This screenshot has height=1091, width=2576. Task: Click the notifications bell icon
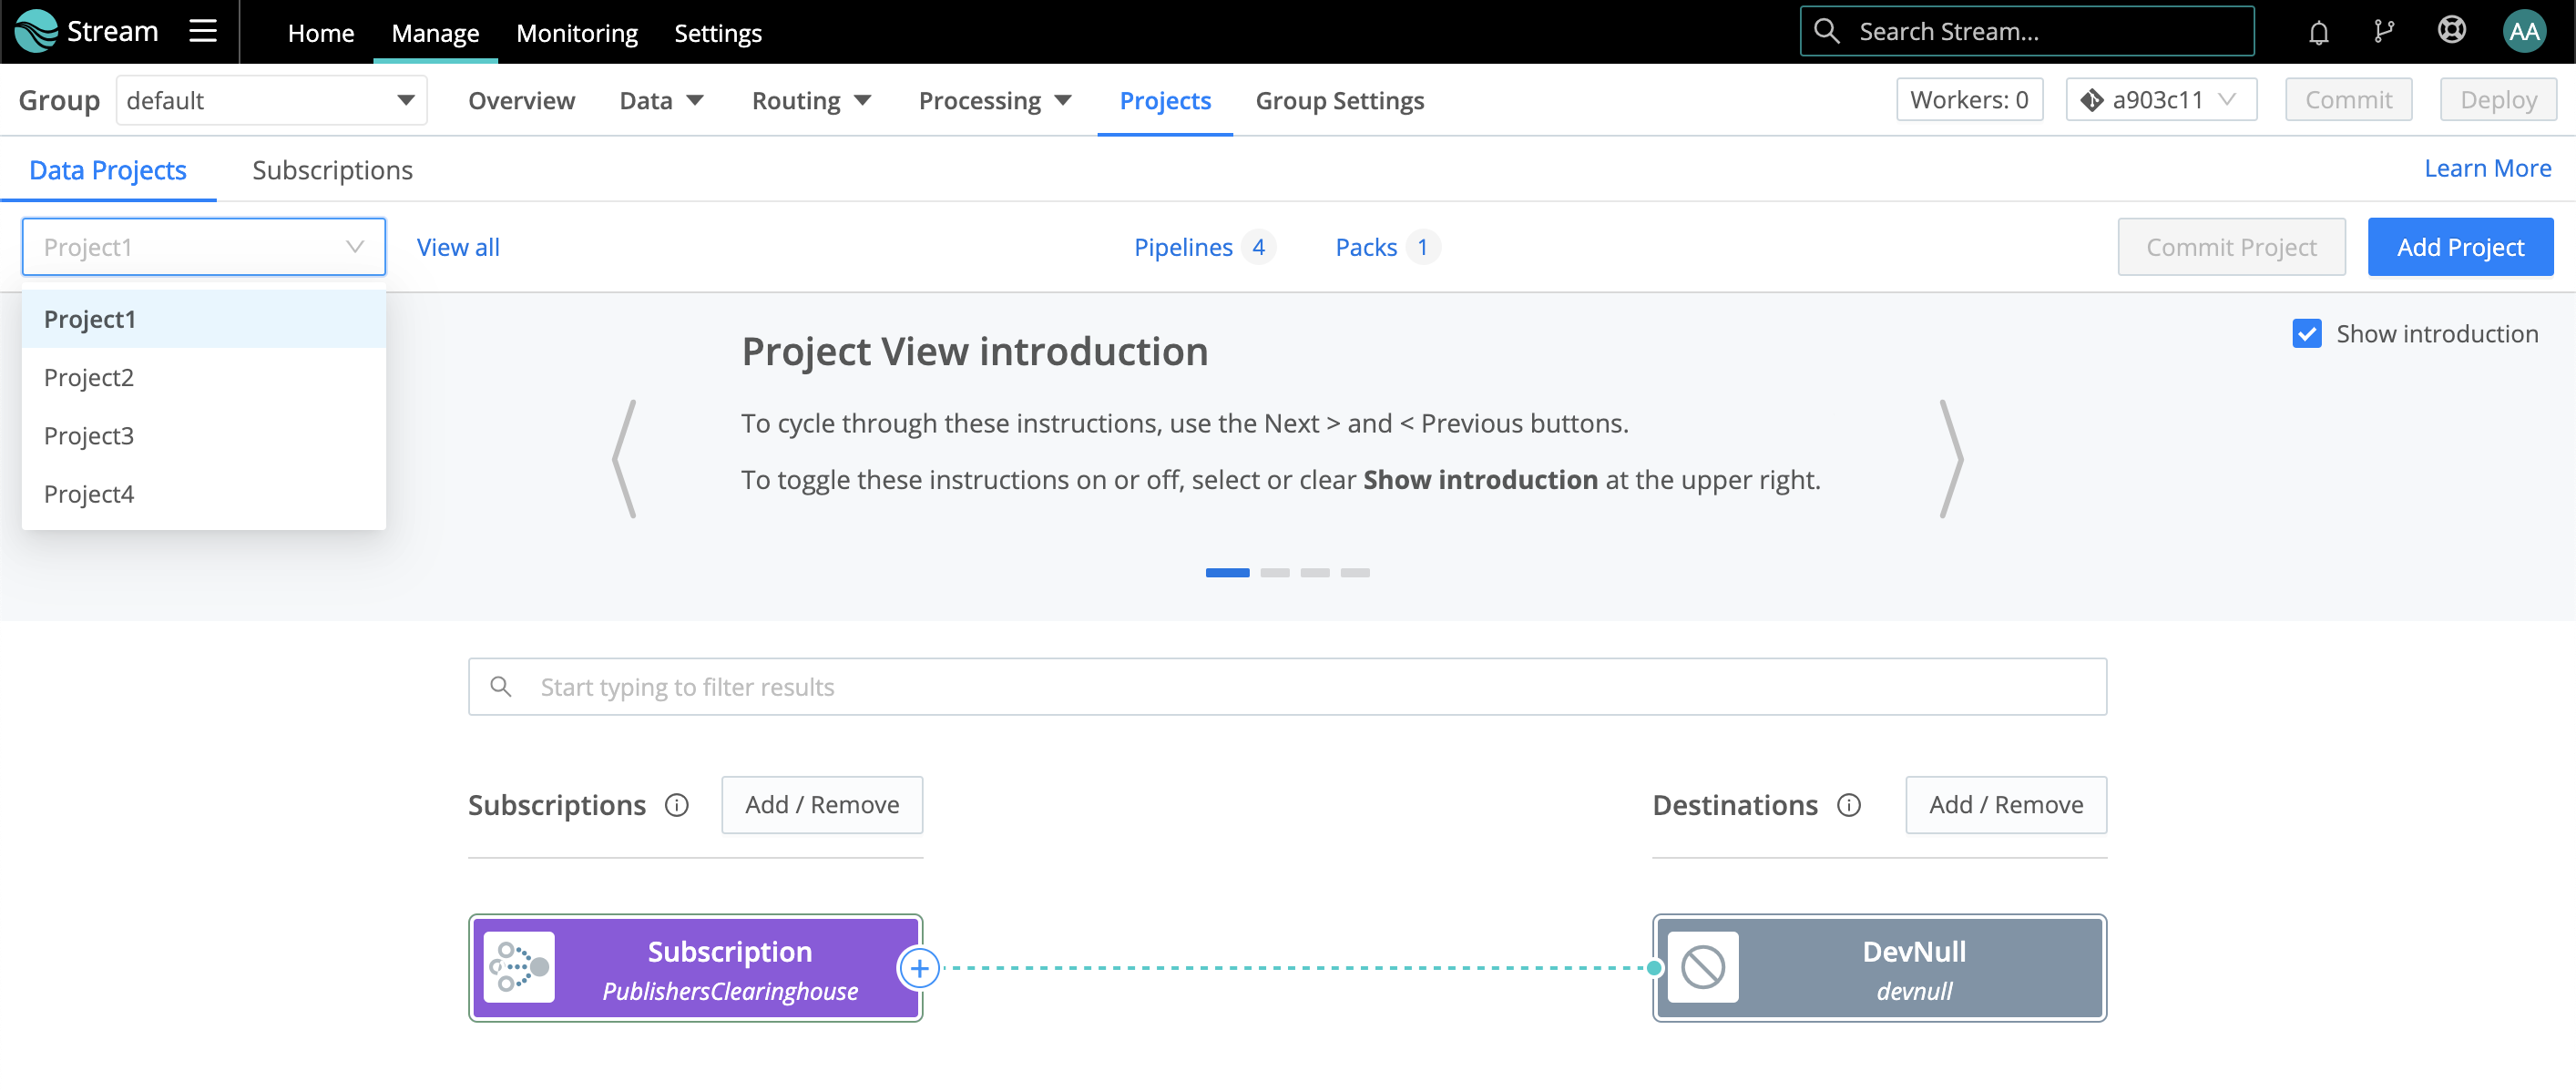tap(2318, 31)
